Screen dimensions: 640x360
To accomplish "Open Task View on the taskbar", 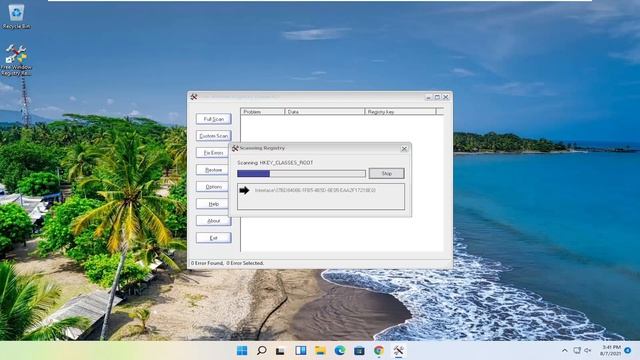I will [x=280, y=351].
